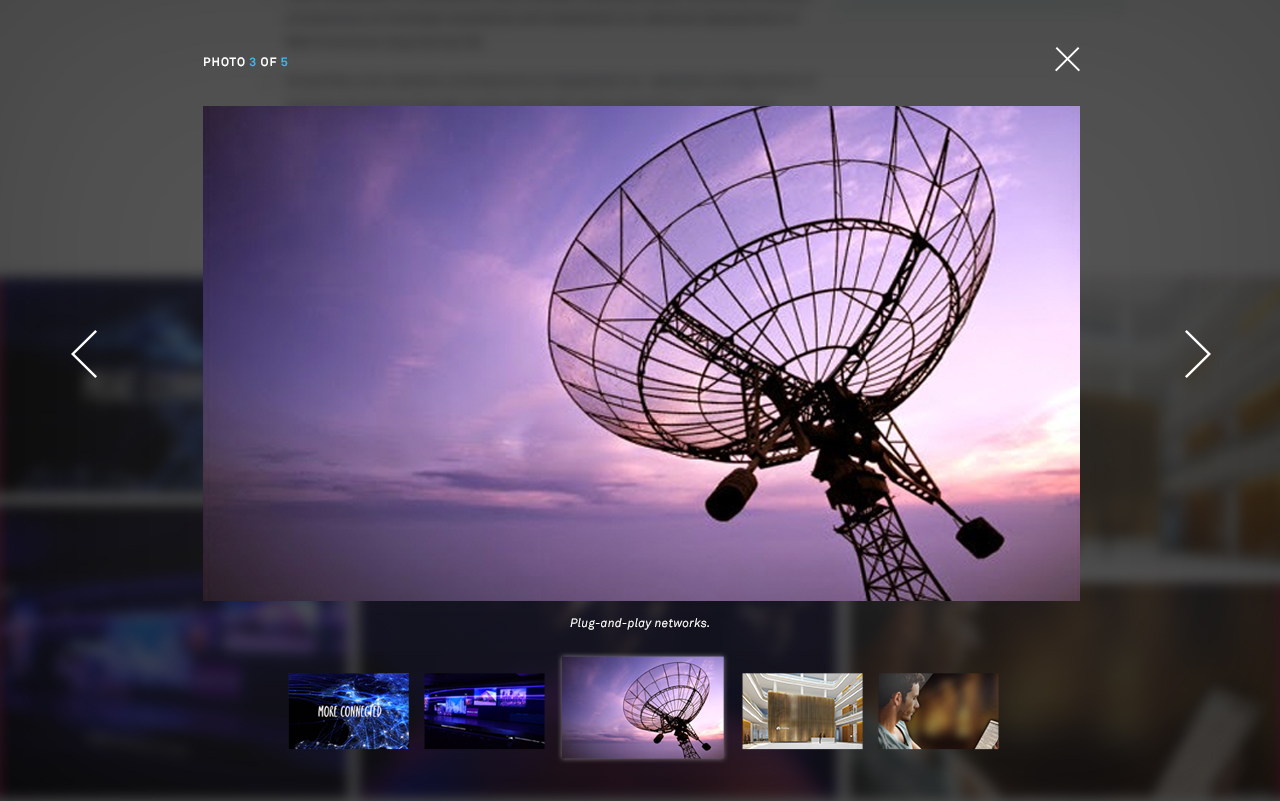Advance to the next photo using right arrow
Screen dimensions: 1280x801
[1197, 354]
